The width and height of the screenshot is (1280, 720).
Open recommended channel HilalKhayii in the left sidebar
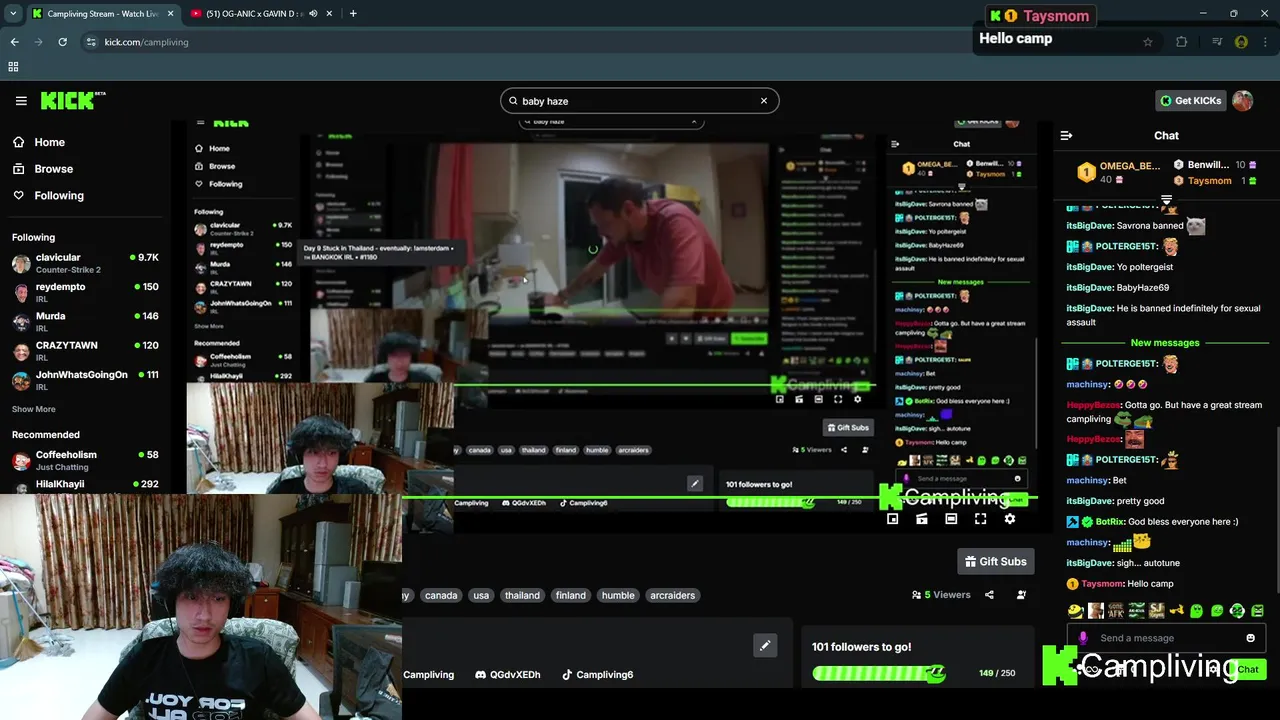pyautogui.click(x=85, y=485)
